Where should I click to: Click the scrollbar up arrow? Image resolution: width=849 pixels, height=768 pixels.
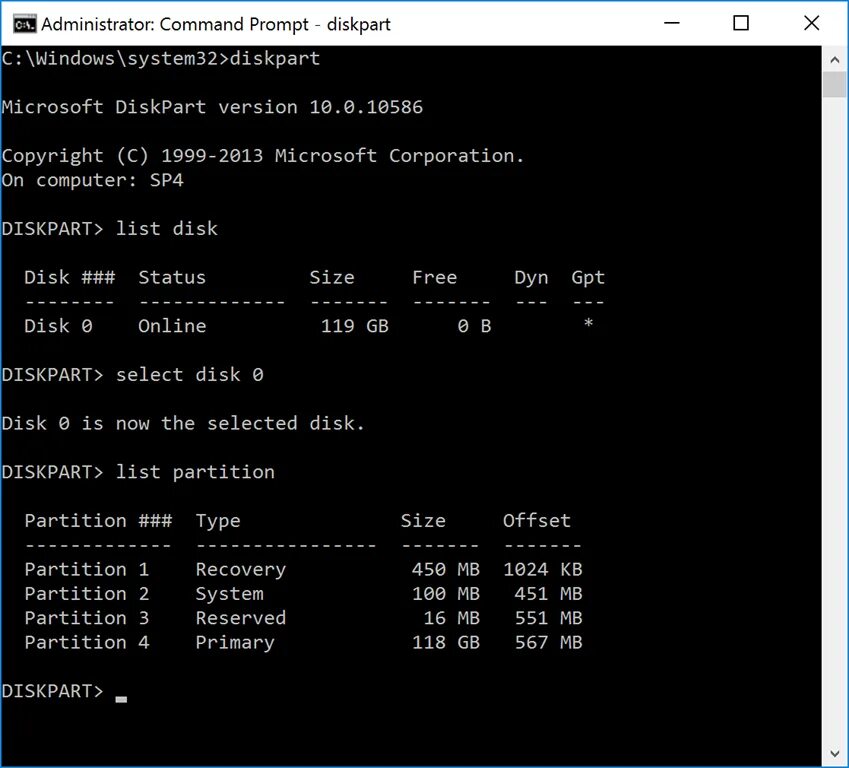834,60
